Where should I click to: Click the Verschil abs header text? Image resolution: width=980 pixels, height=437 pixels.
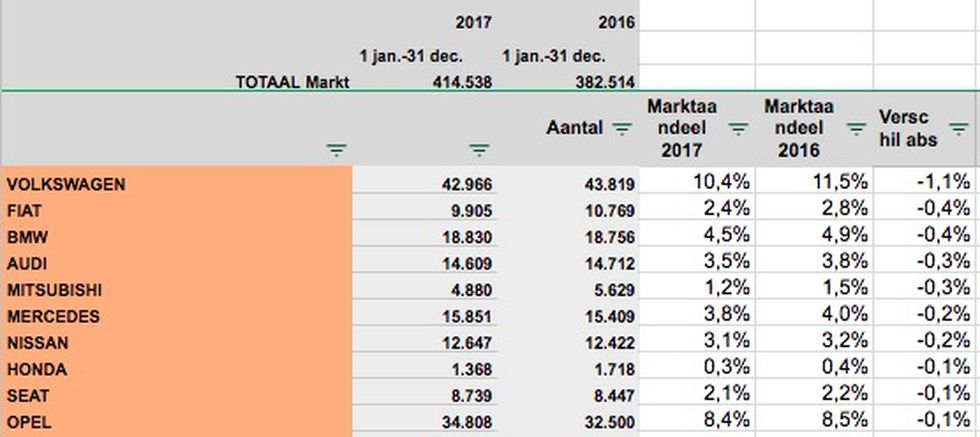[x=908, y=128]
